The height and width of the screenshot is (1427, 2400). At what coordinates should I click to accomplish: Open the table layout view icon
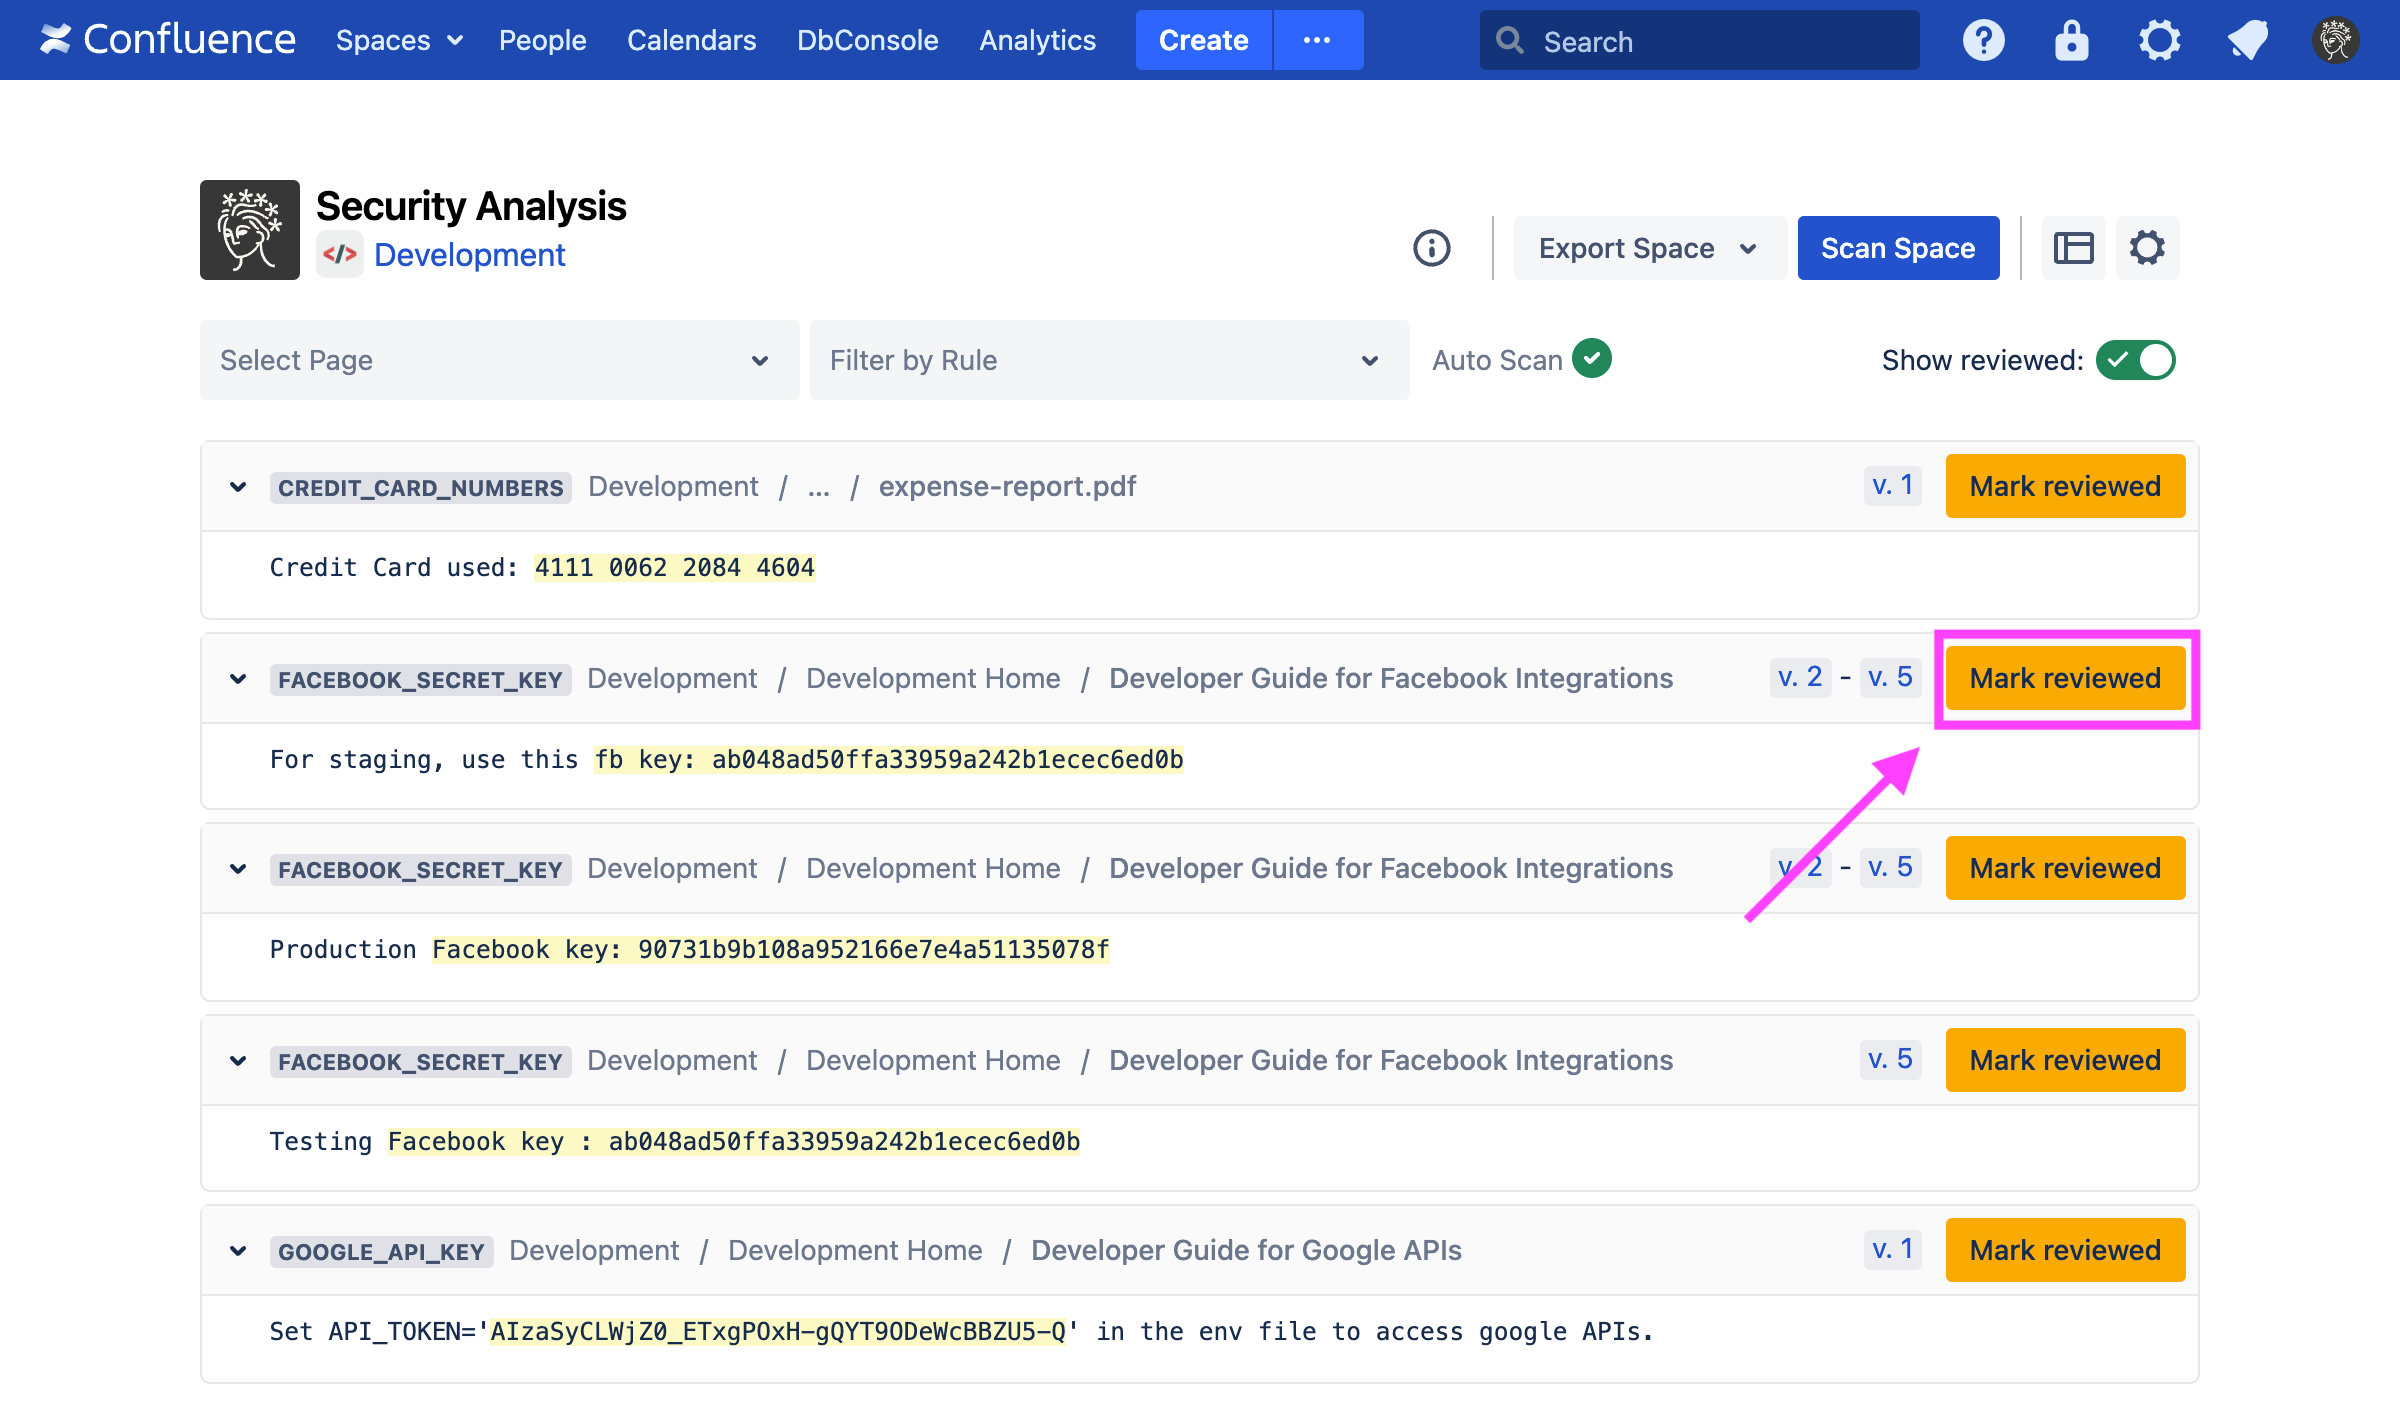pos(2073,248)
